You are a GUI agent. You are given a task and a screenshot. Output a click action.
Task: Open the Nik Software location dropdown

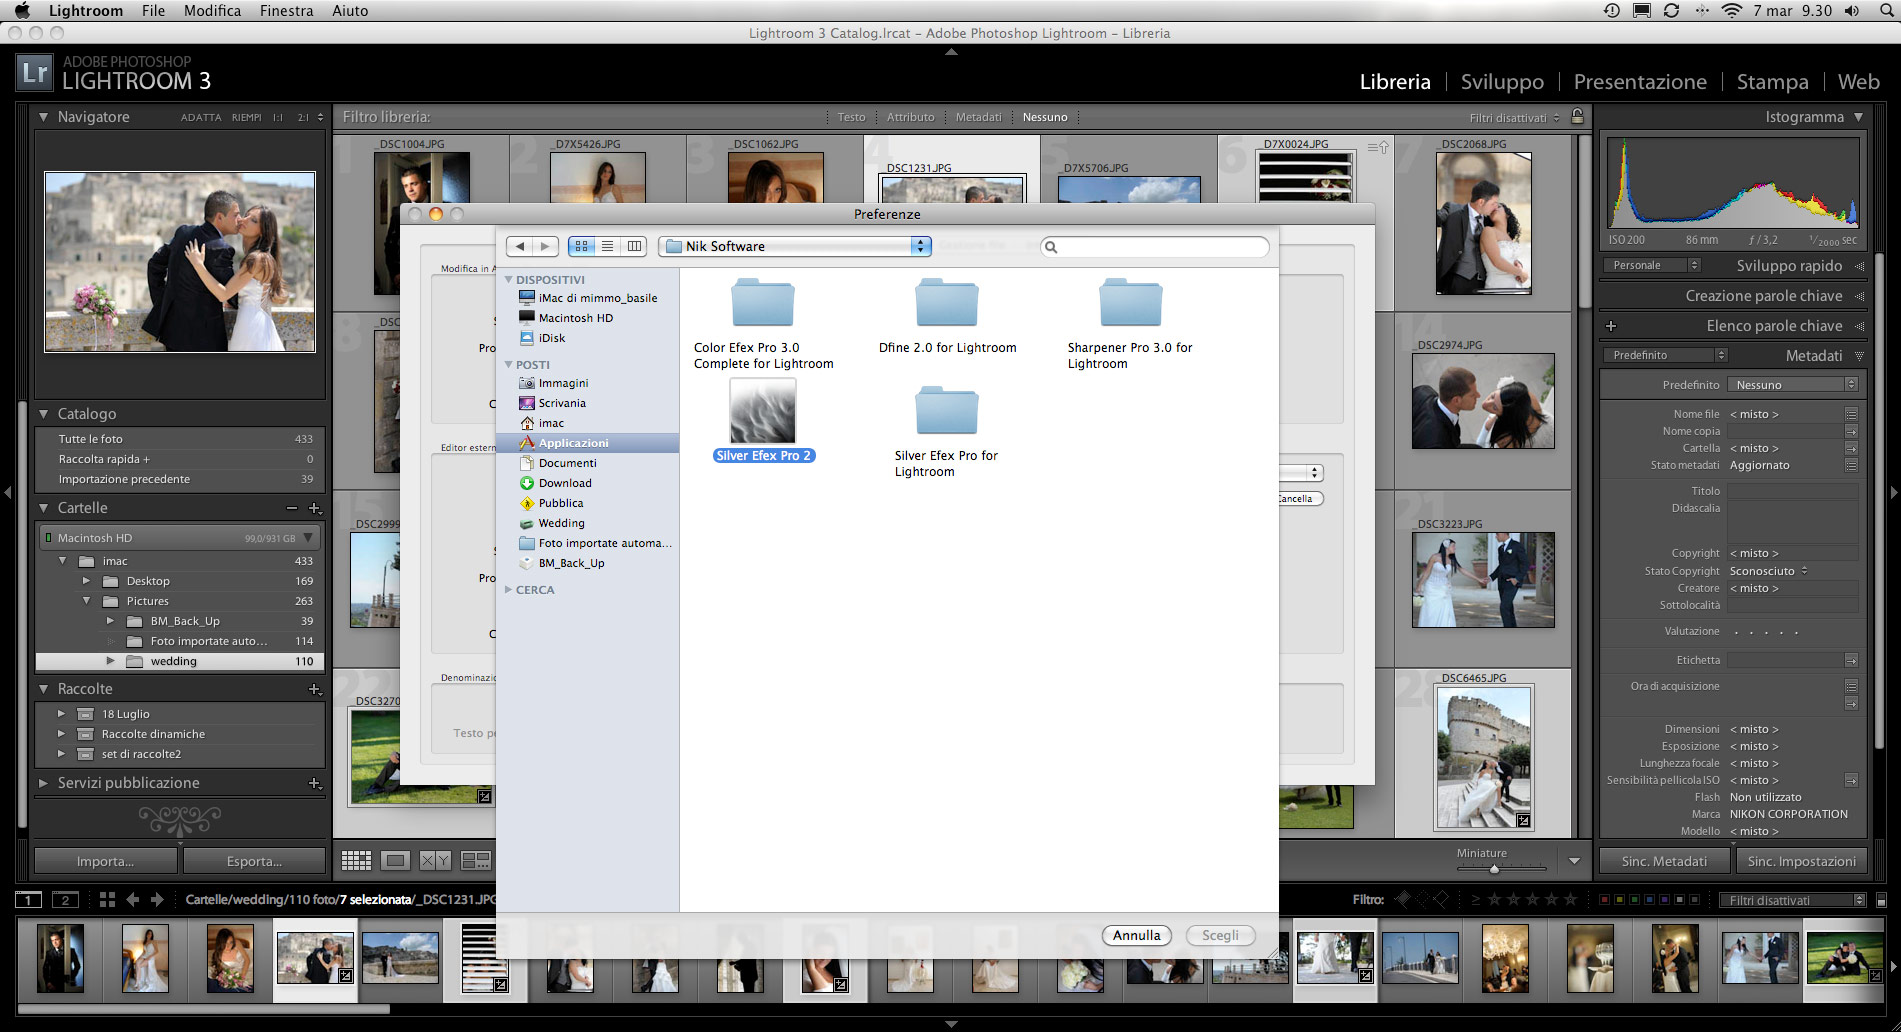795,246
